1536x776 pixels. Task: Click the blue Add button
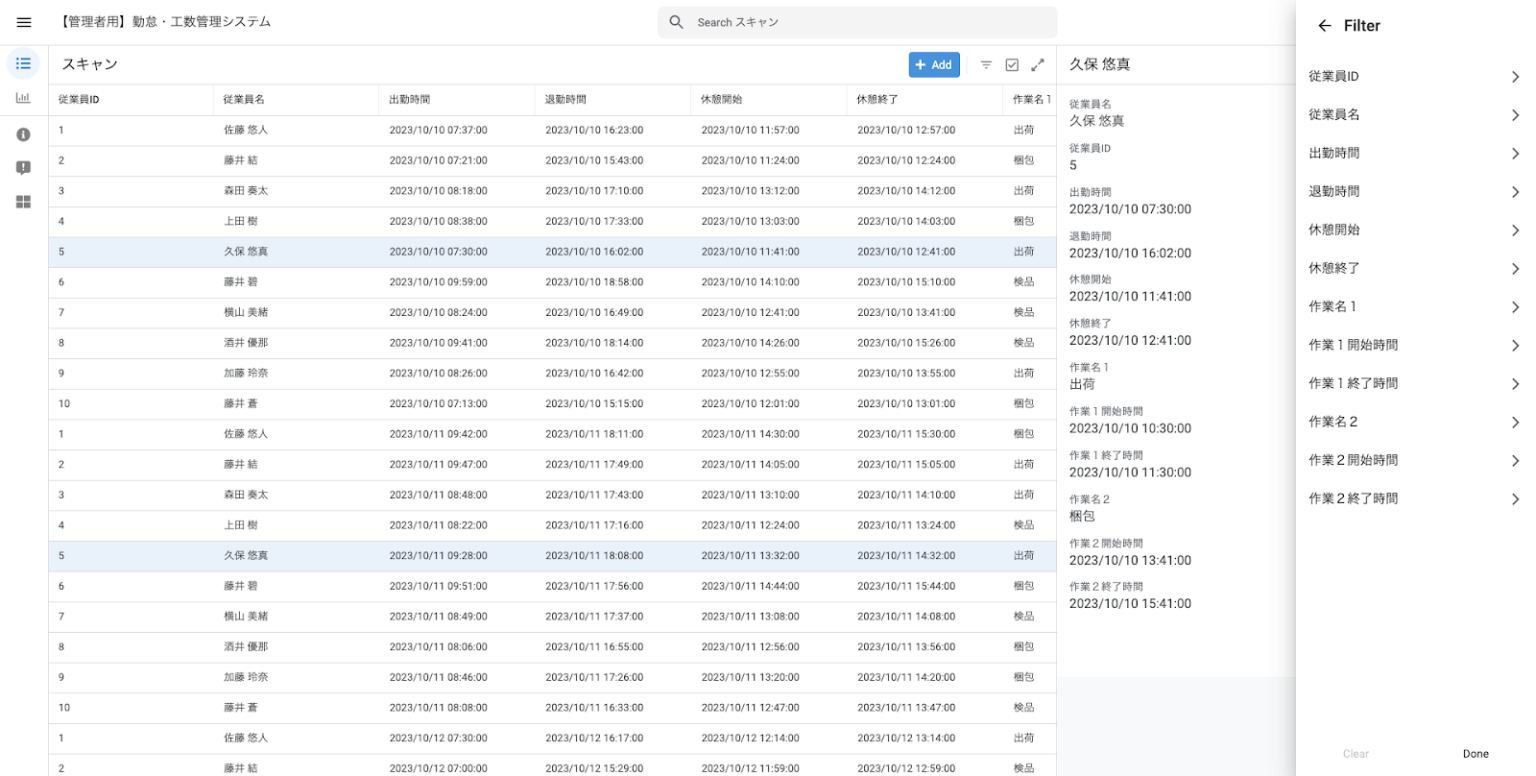[933, 64]
